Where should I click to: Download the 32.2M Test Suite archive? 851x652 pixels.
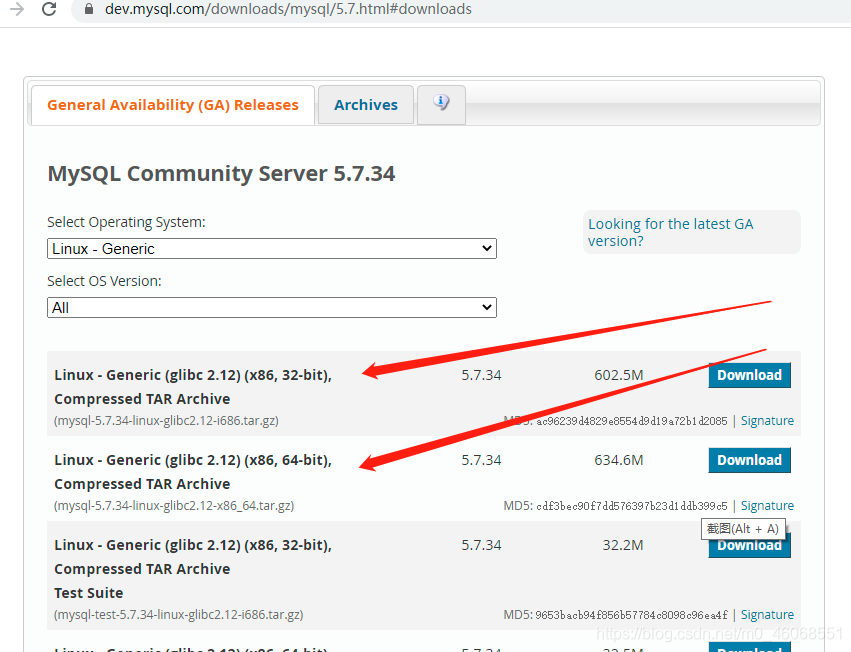pyautogui.click(x=749, y=547)
